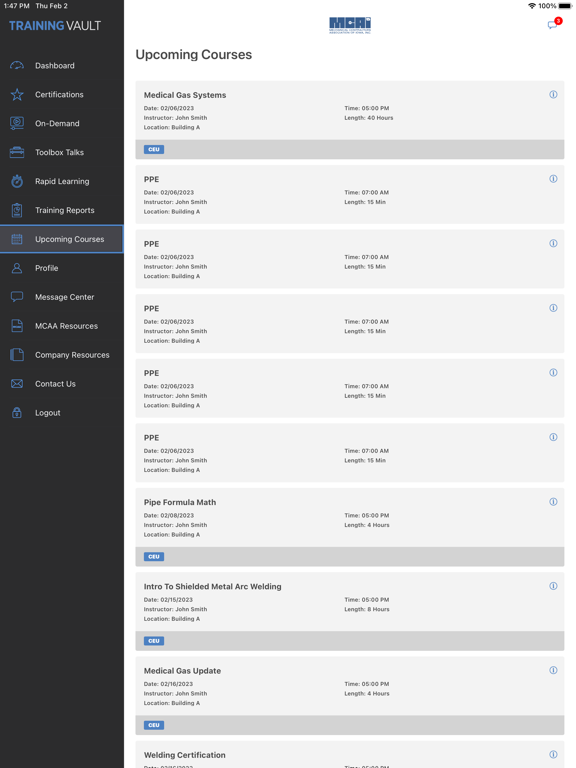Click the MCAA Resources document icon

[x=17, y=326]
